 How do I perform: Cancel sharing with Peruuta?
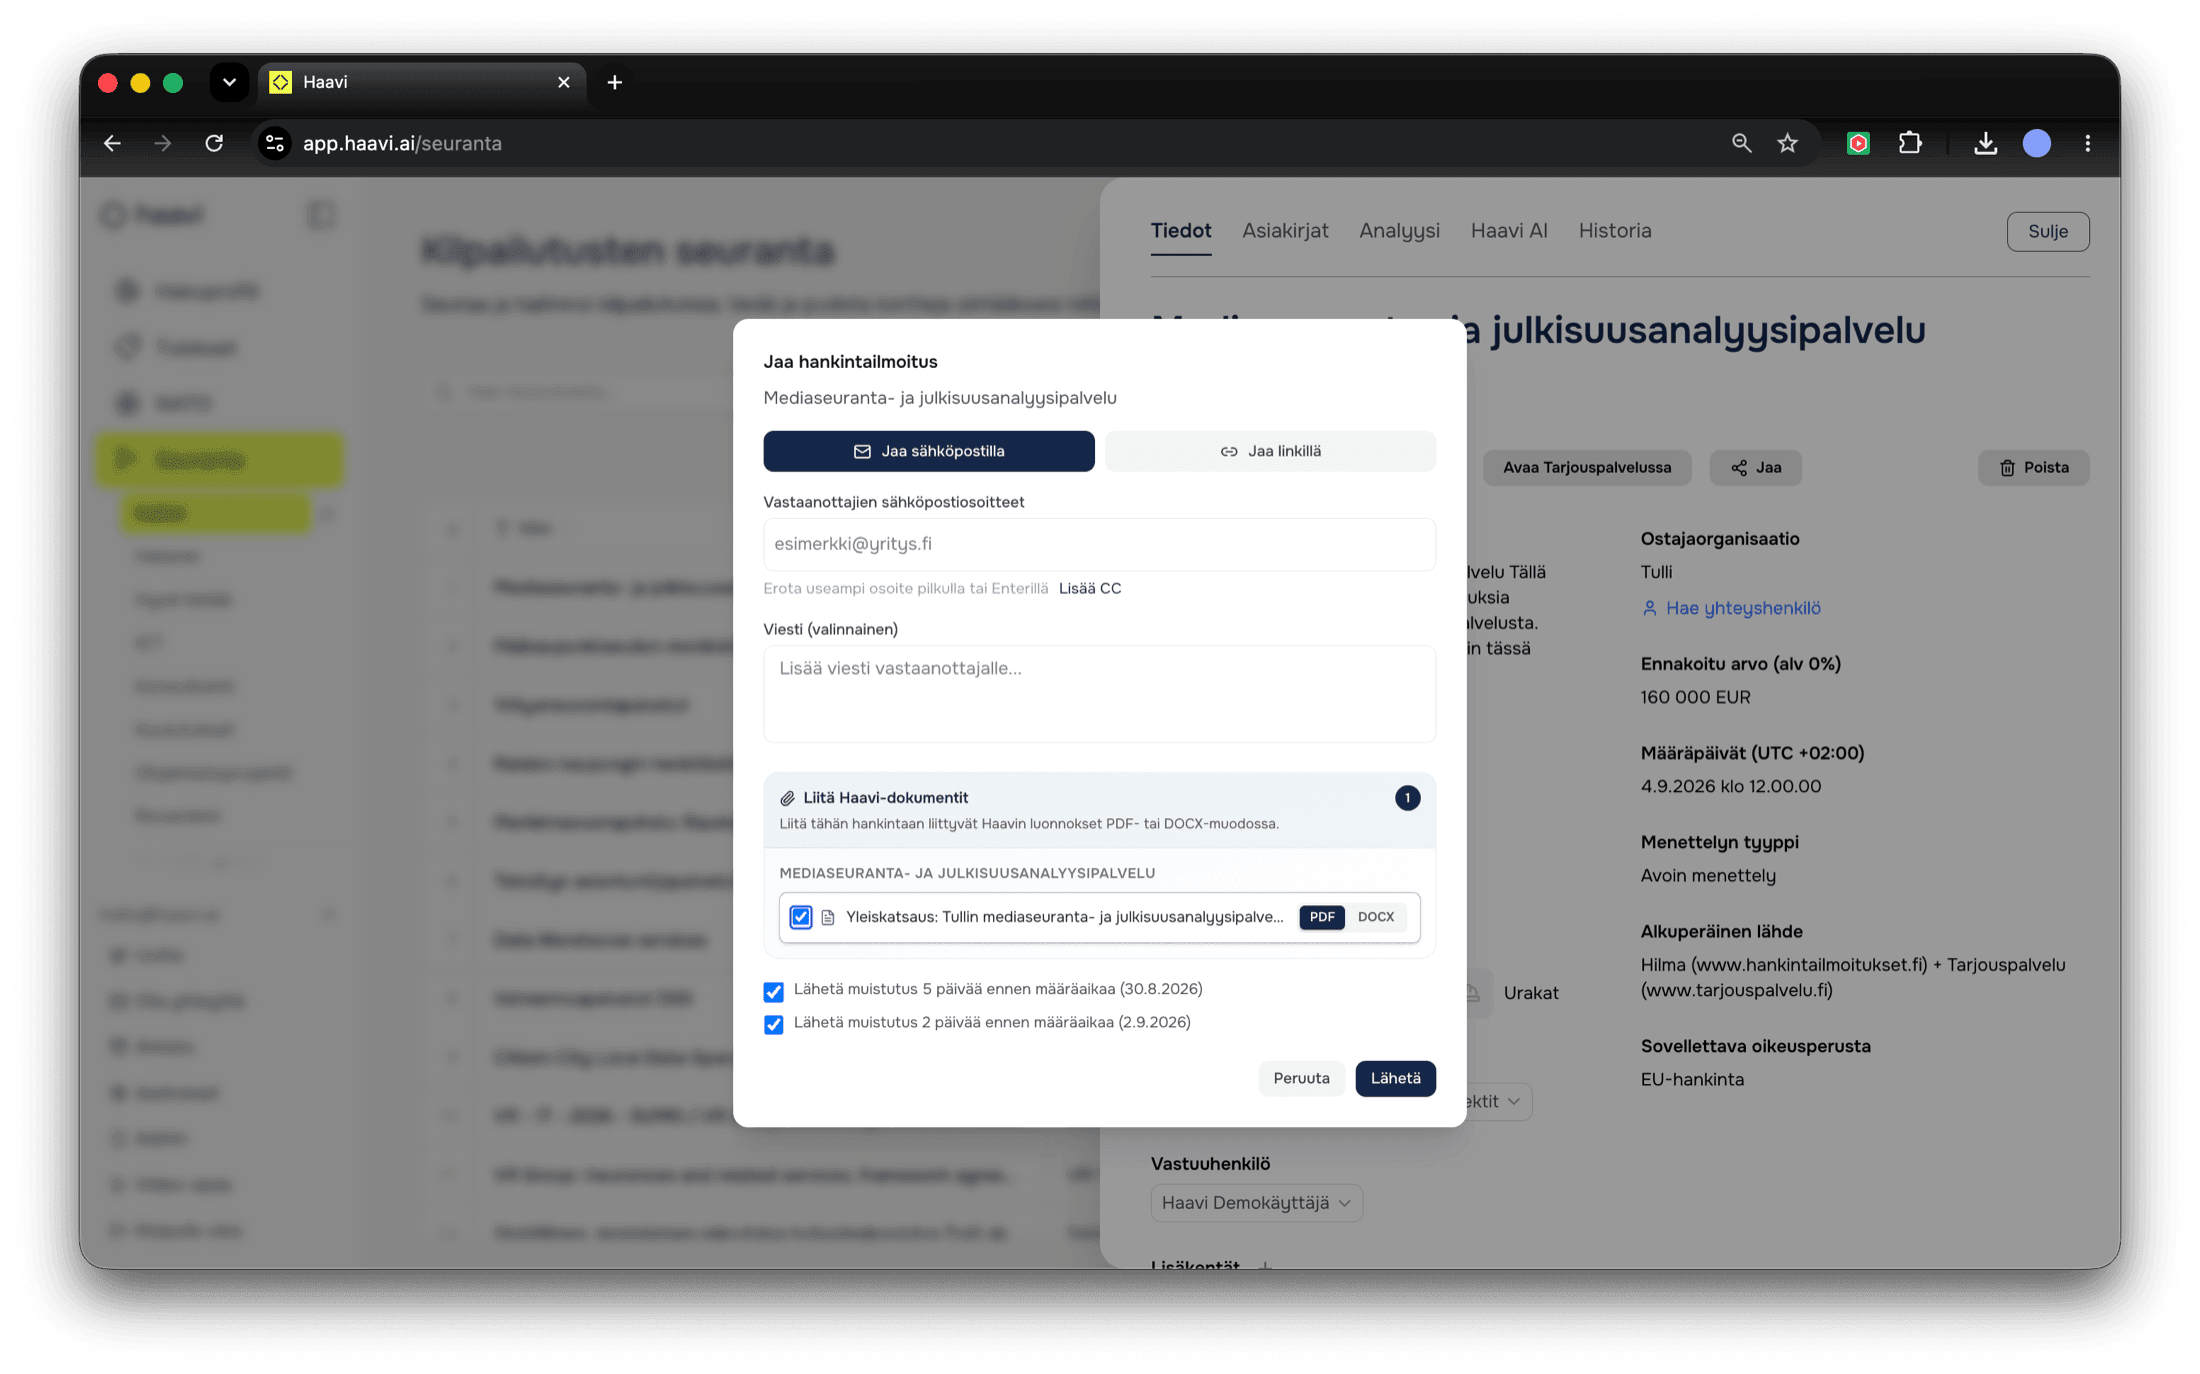(1301, 1078)
